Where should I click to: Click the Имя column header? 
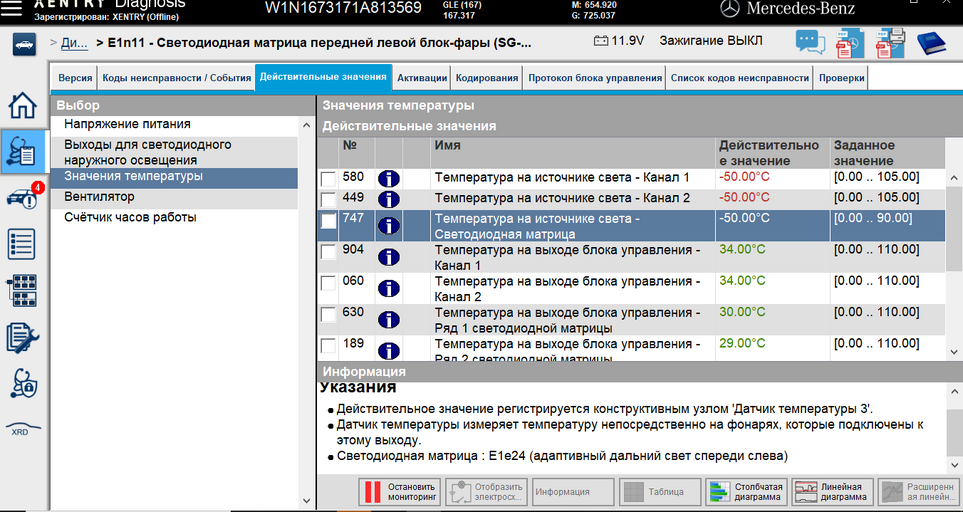coord(572,153)
